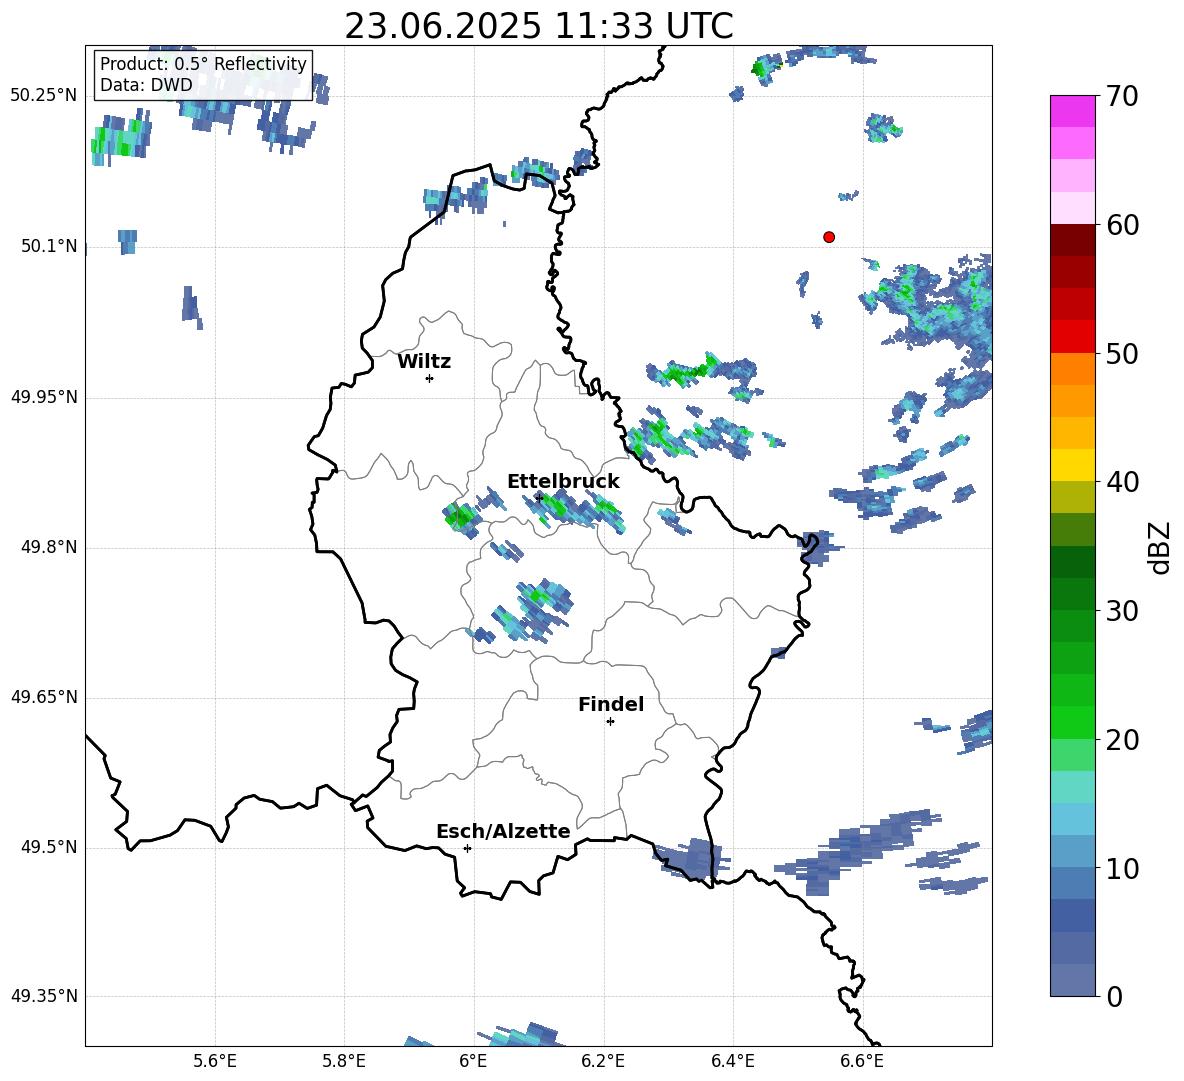This screenshot has height=1081, width=1184.
Task: Click the 6°E longitude label
Action: click(473, 1062)
